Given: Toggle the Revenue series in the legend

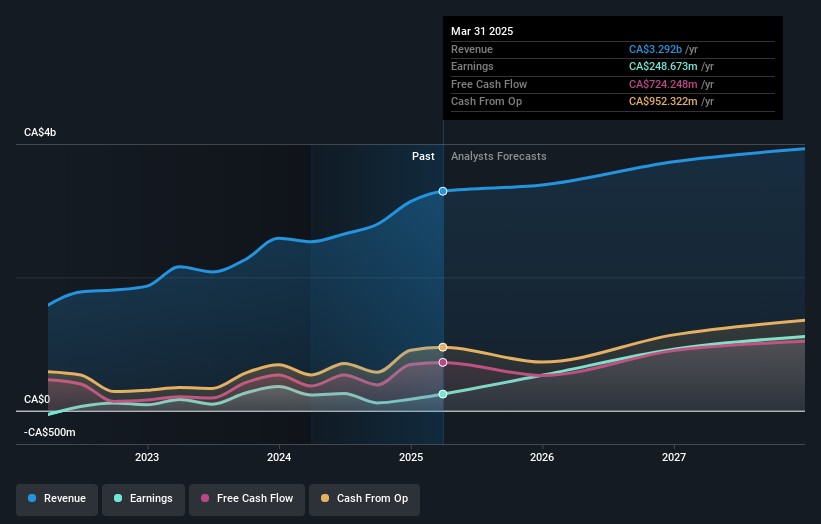Looking at the screenshot, I should [57, 498].
